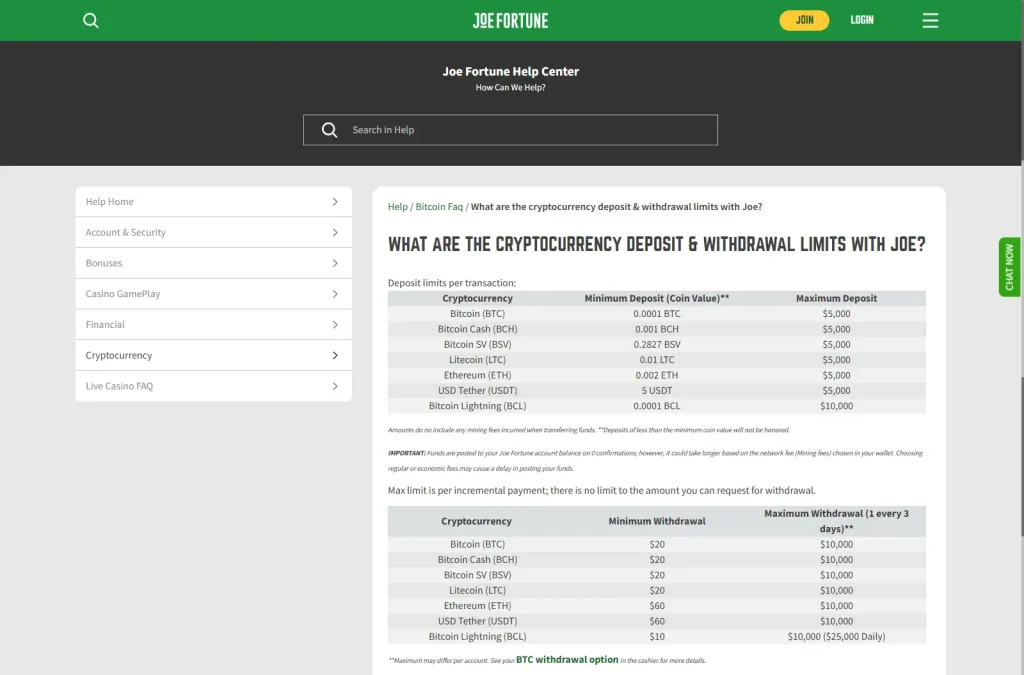Open Bonuses help section

tap(214, 263)
